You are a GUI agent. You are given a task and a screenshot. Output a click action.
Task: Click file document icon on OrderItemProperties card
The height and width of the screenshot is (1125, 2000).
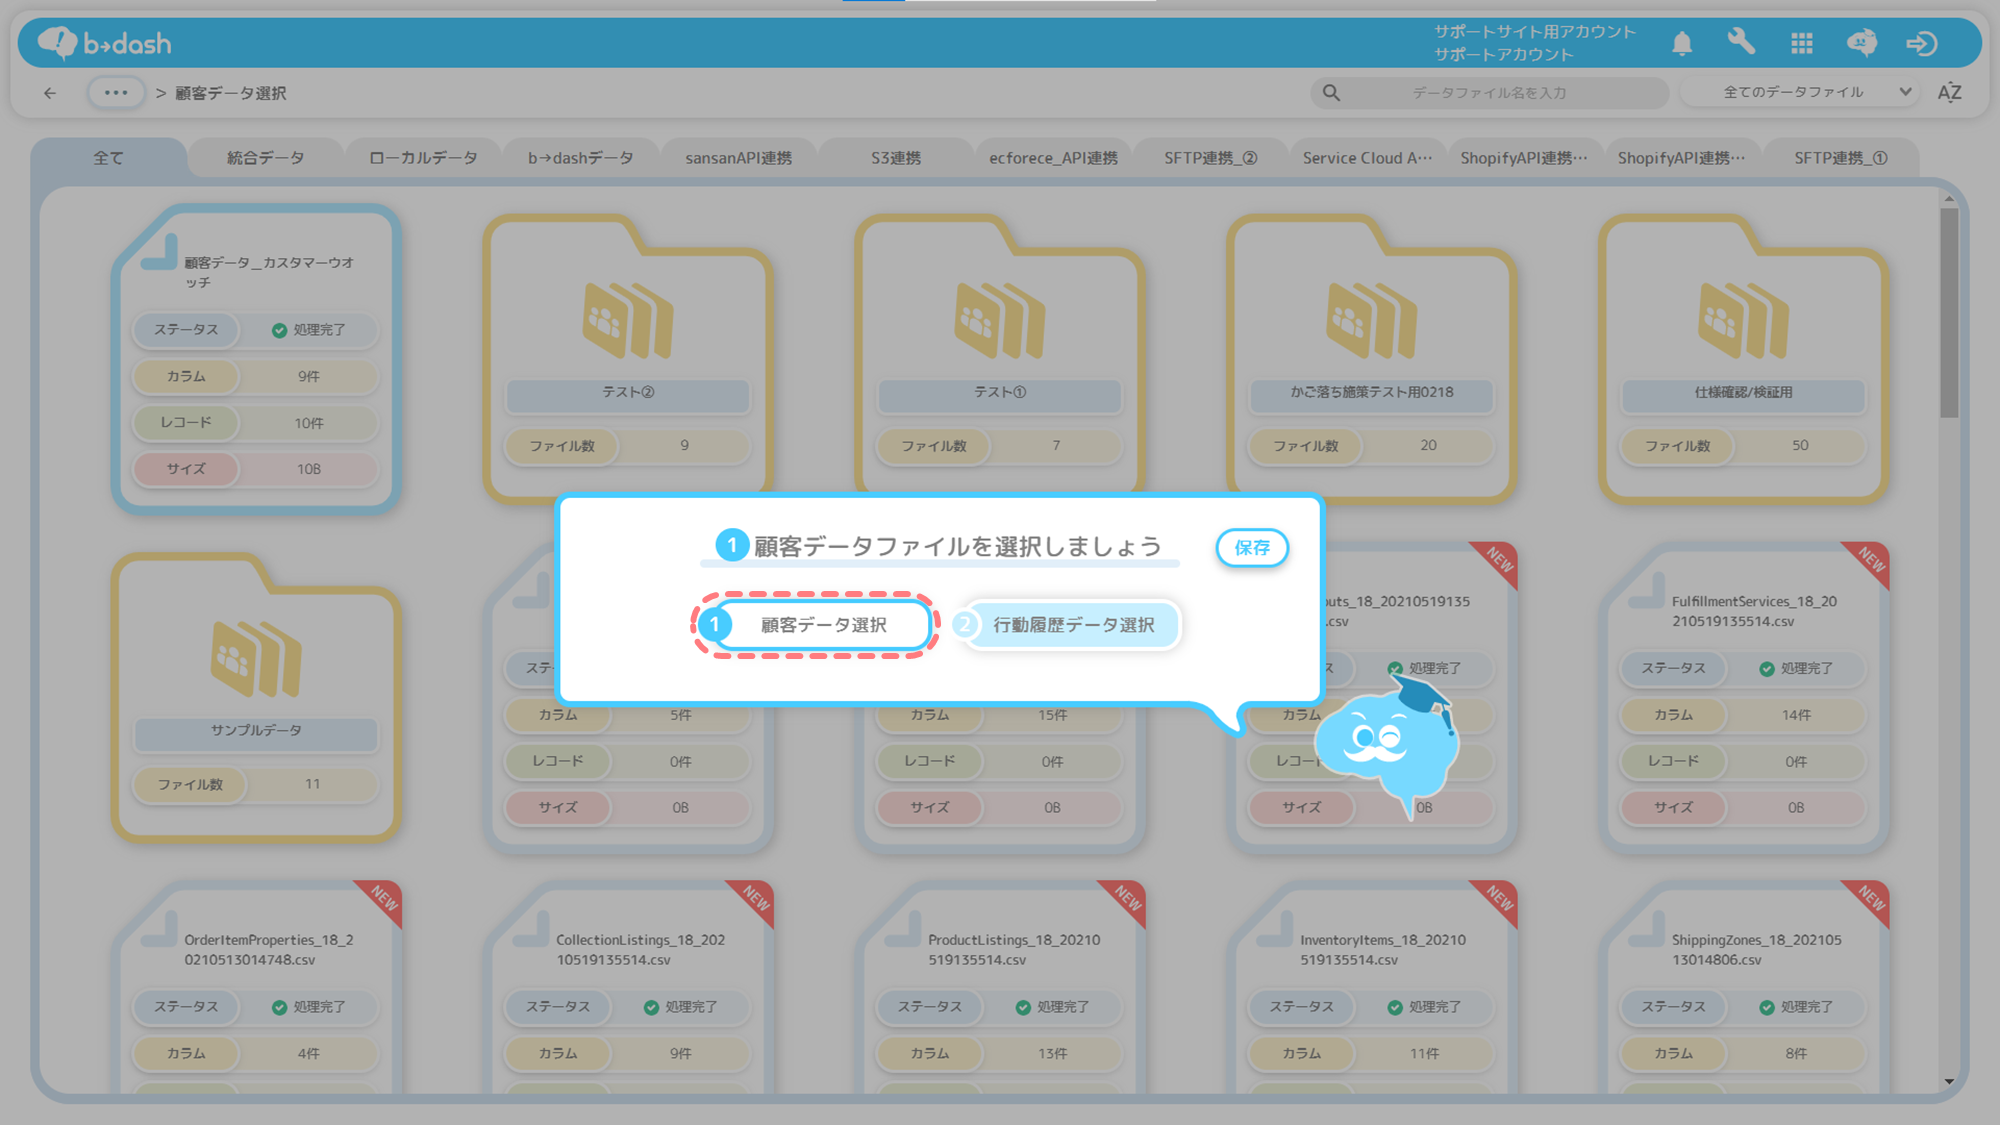click(158, 931)
